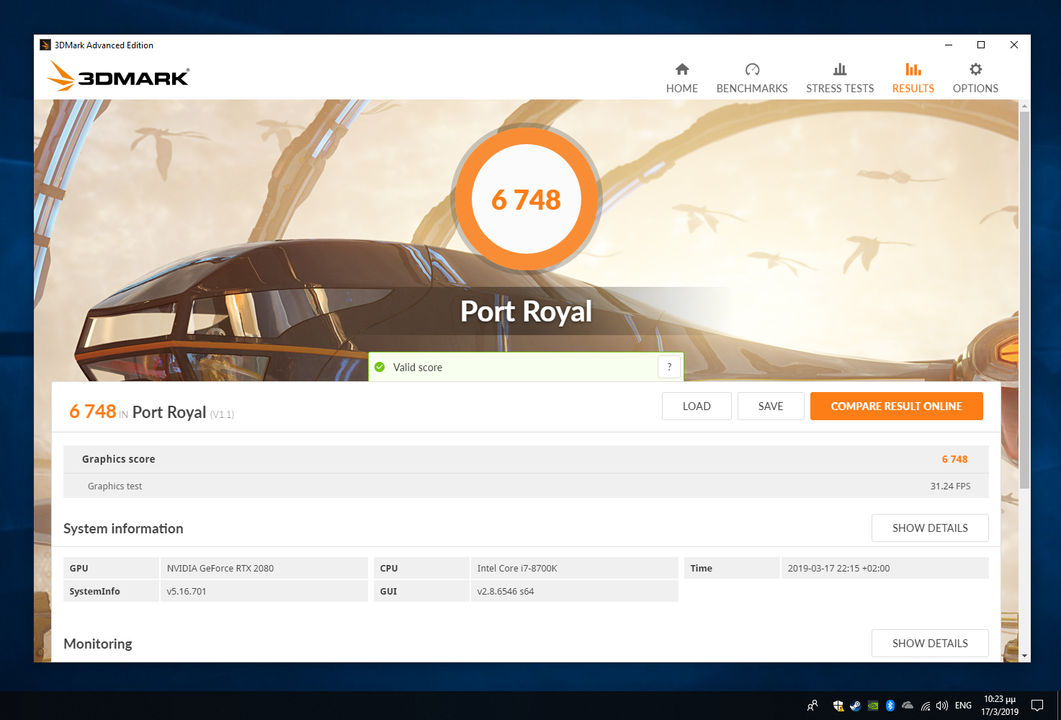
Task: Load a saved result file
Action: pyautogui.click(x=696, y=406)
